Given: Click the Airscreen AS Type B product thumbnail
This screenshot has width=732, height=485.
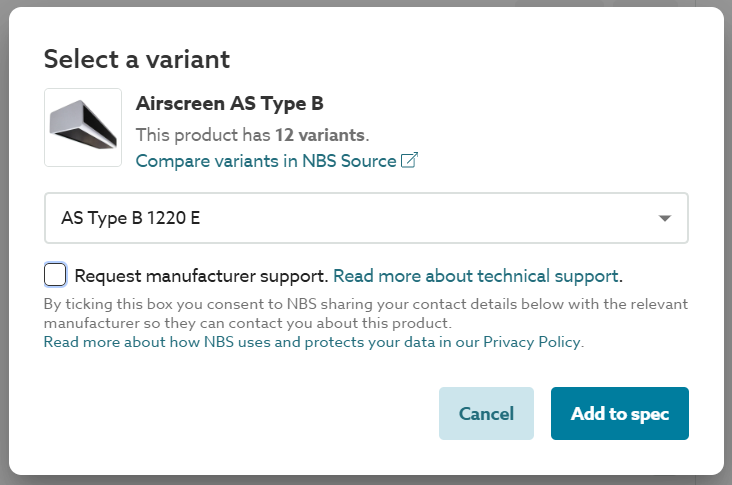Looking at the screenshot, I should point(83,127).
